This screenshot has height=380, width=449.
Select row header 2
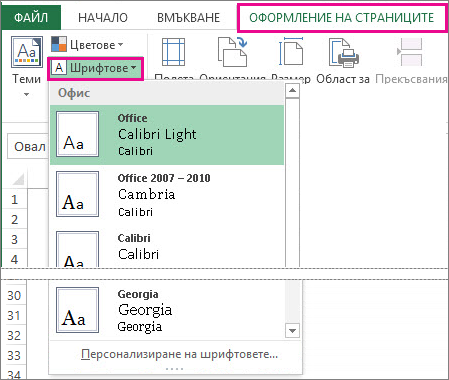coord(14,219)
